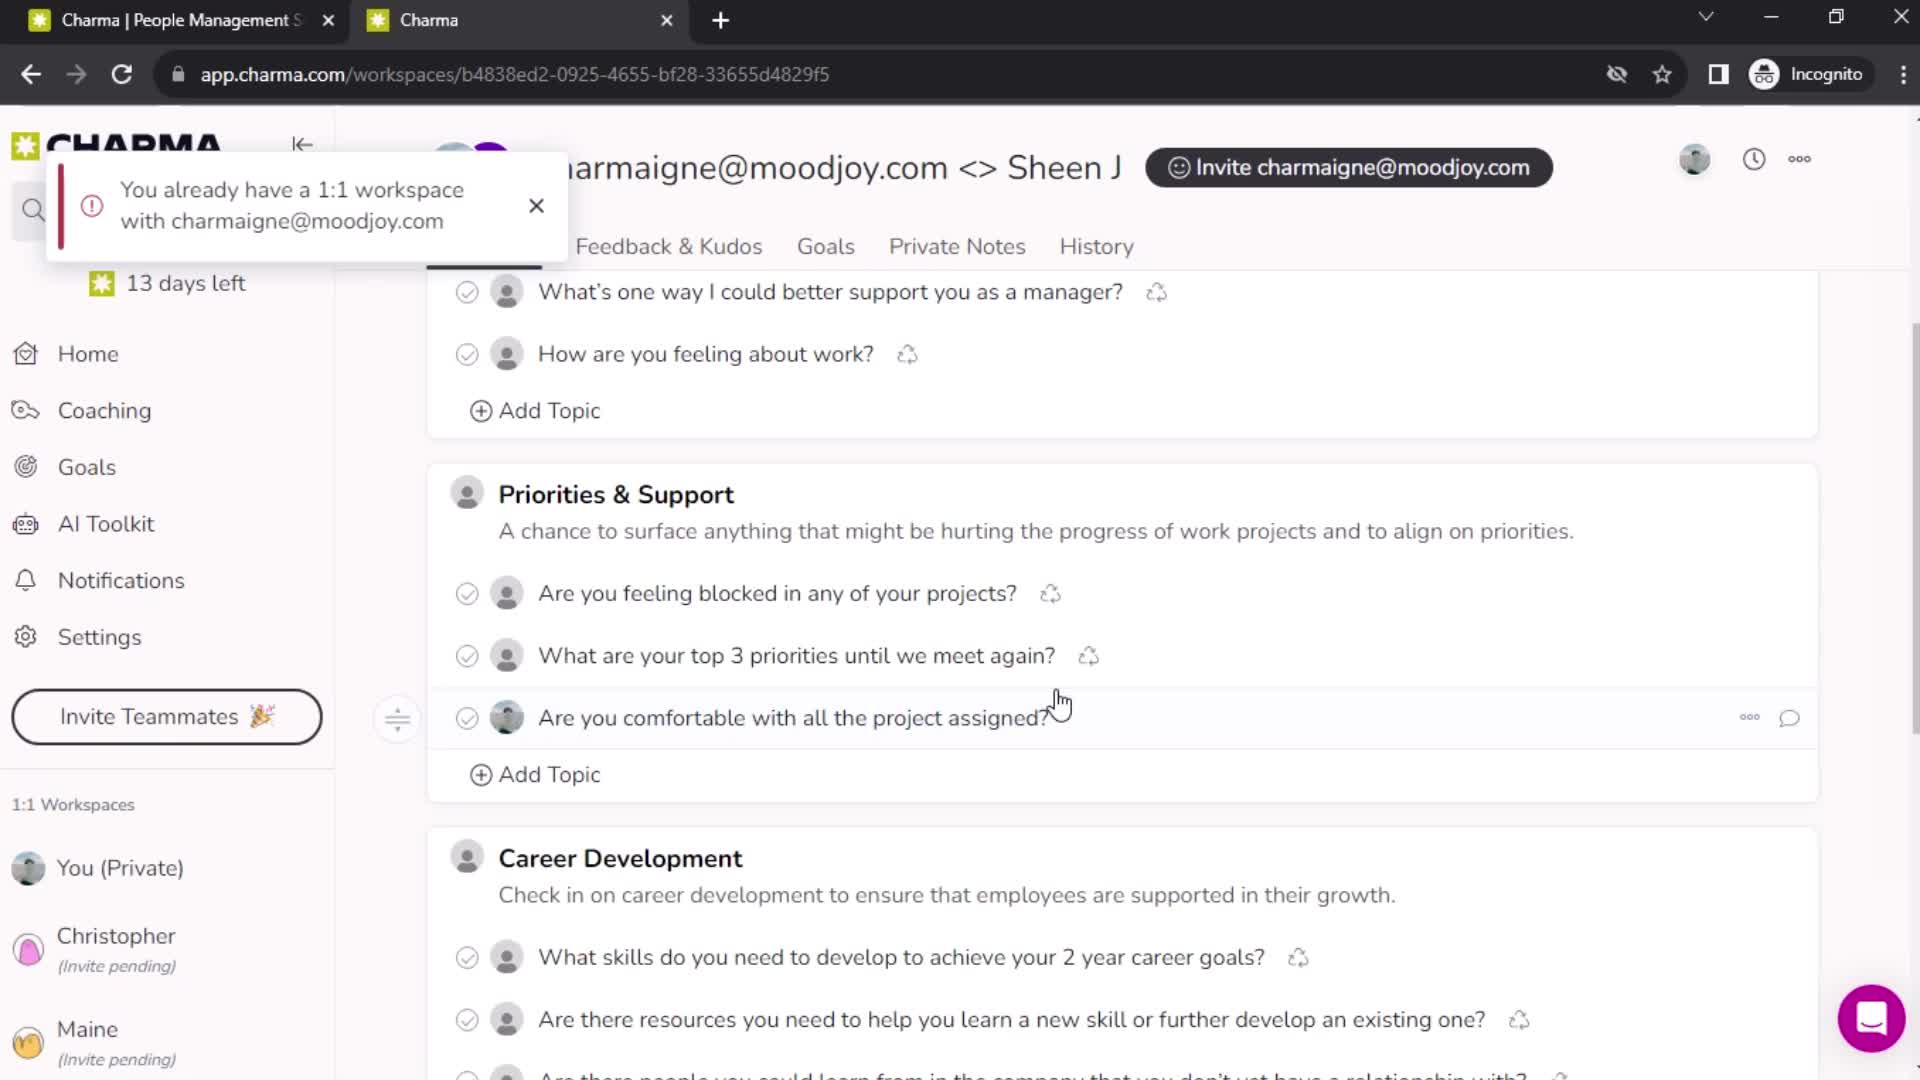Mark 'resources you need' topic complete
Screen dimensions: 1920x1080
pos(467,1020)
